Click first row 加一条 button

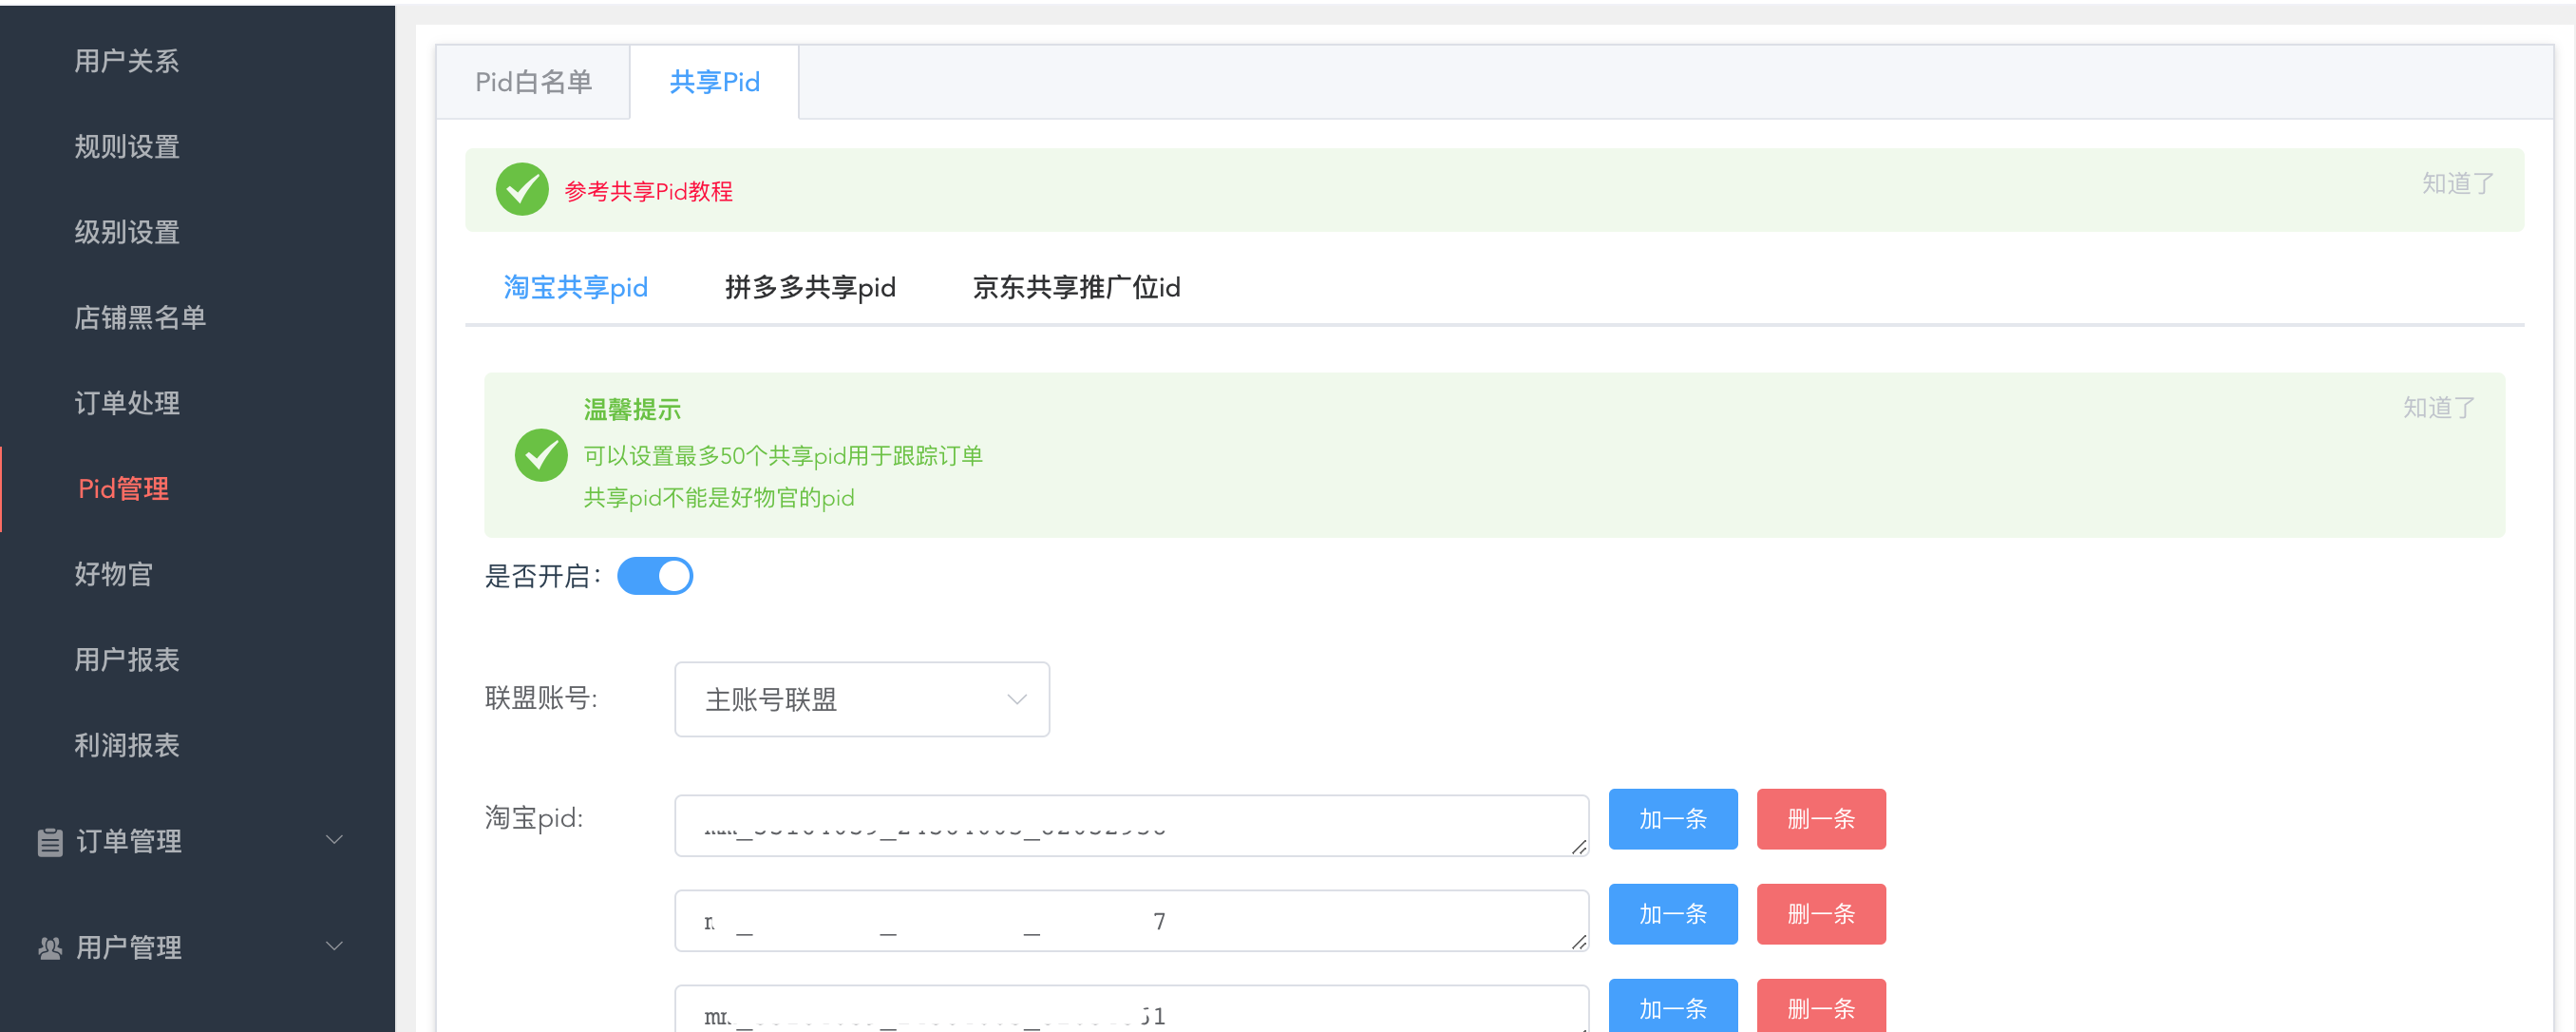1672,819
